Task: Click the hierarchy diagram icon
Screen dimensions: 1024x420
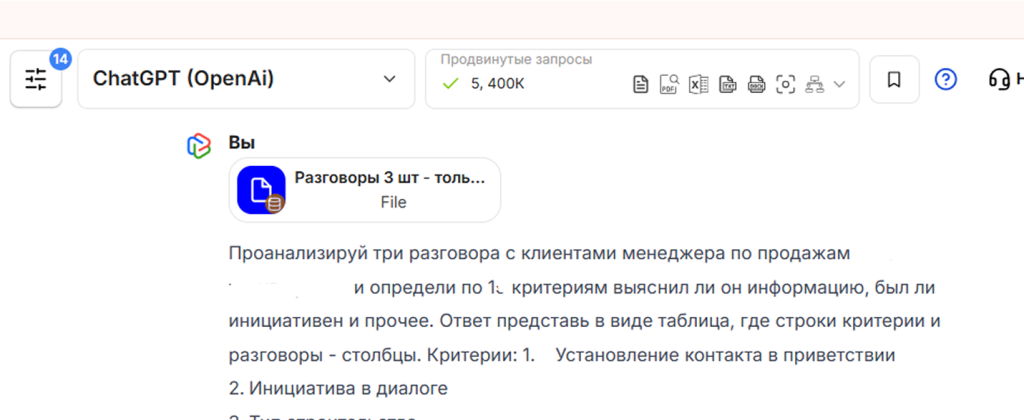Action: 814,84
